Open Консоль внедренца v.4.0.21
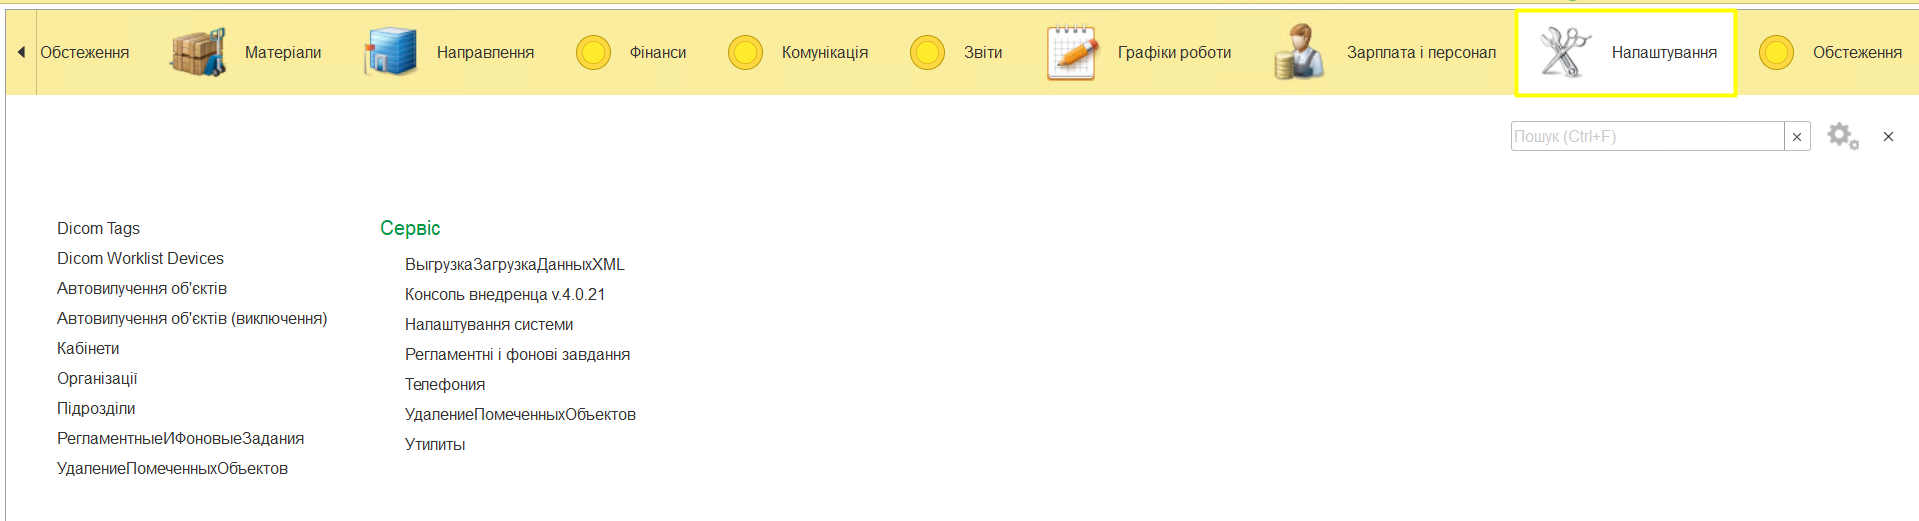Image resolution: width=1919 pixels, height=521 pixels. pyautogui.click(x=505, y=295)
